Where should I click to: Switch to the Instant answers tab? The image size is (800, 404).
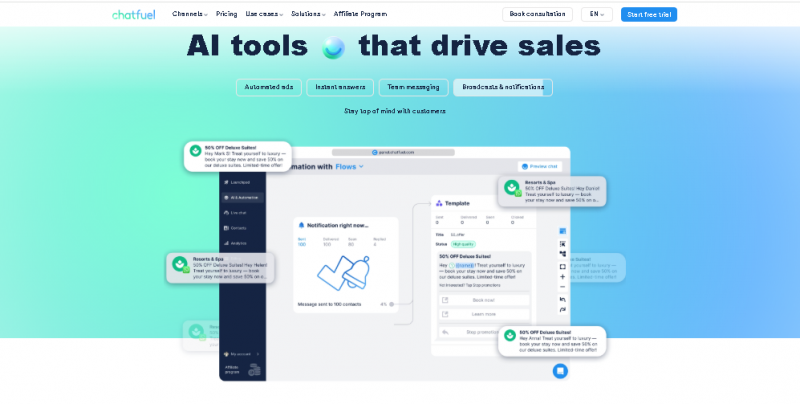point(340,87)
